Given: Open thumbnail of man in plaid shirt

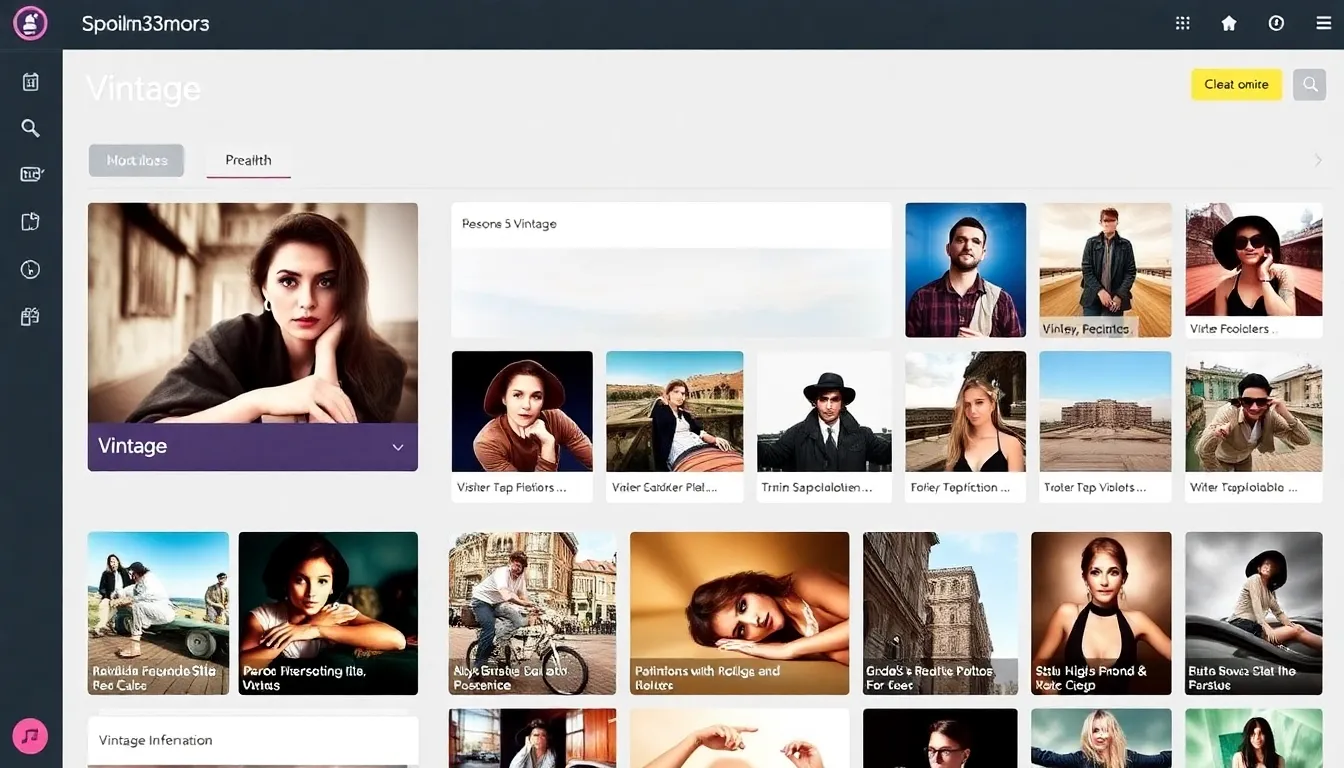Looking at the screenshot, I should 965,270.
